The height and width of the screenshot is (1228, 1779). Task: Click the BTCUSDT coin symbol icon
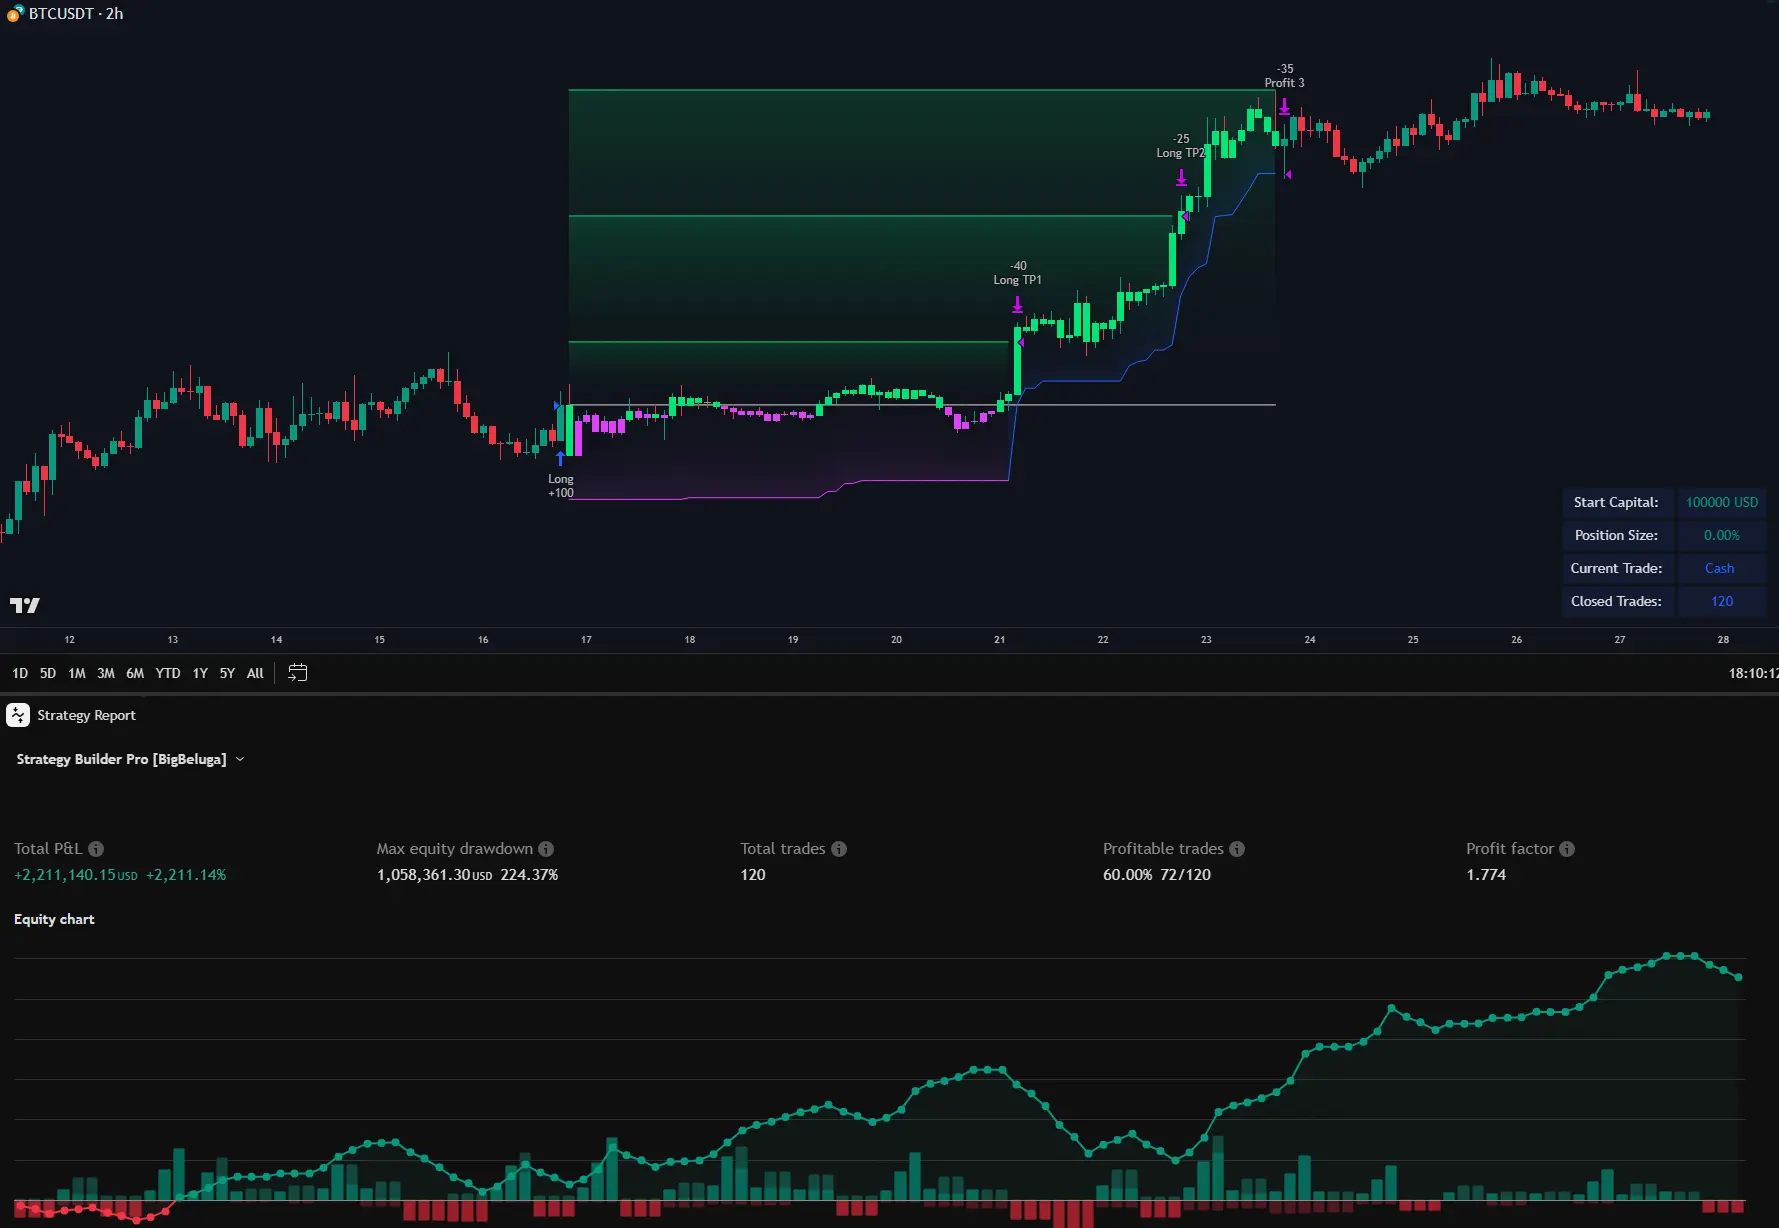pyautogui.click(x=15, y=14)
